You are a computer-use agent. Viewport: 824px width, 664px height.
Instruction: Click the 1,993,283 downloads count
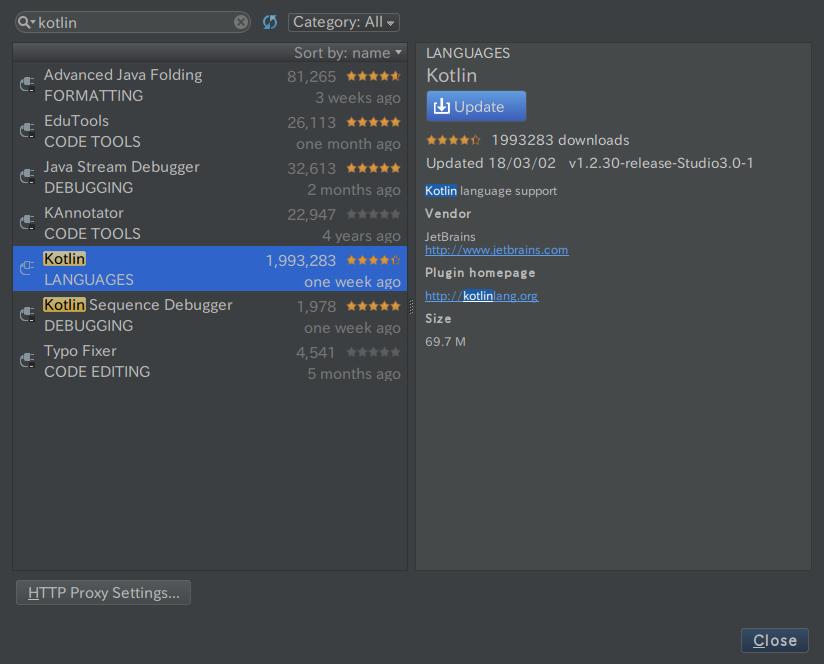click(x=301, y=261)
